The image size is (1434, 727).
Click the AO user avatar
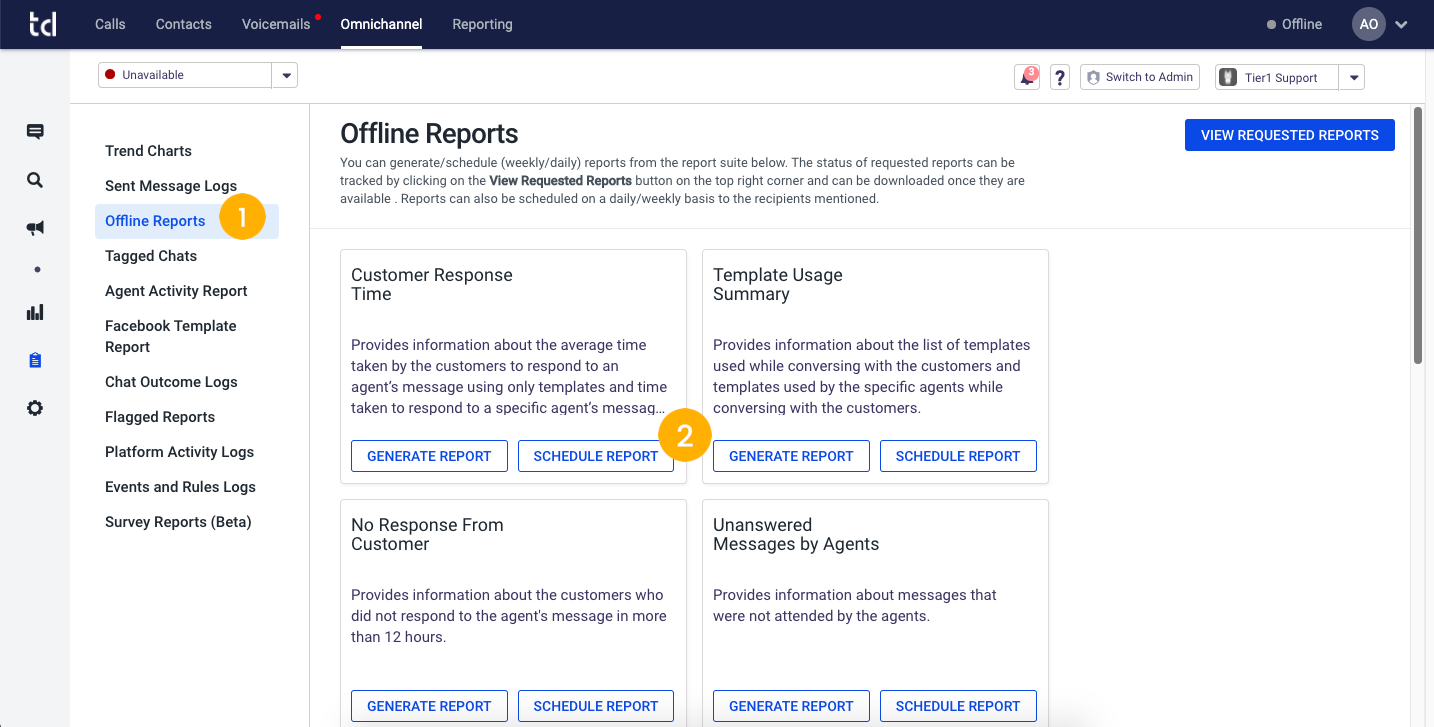1369,24
